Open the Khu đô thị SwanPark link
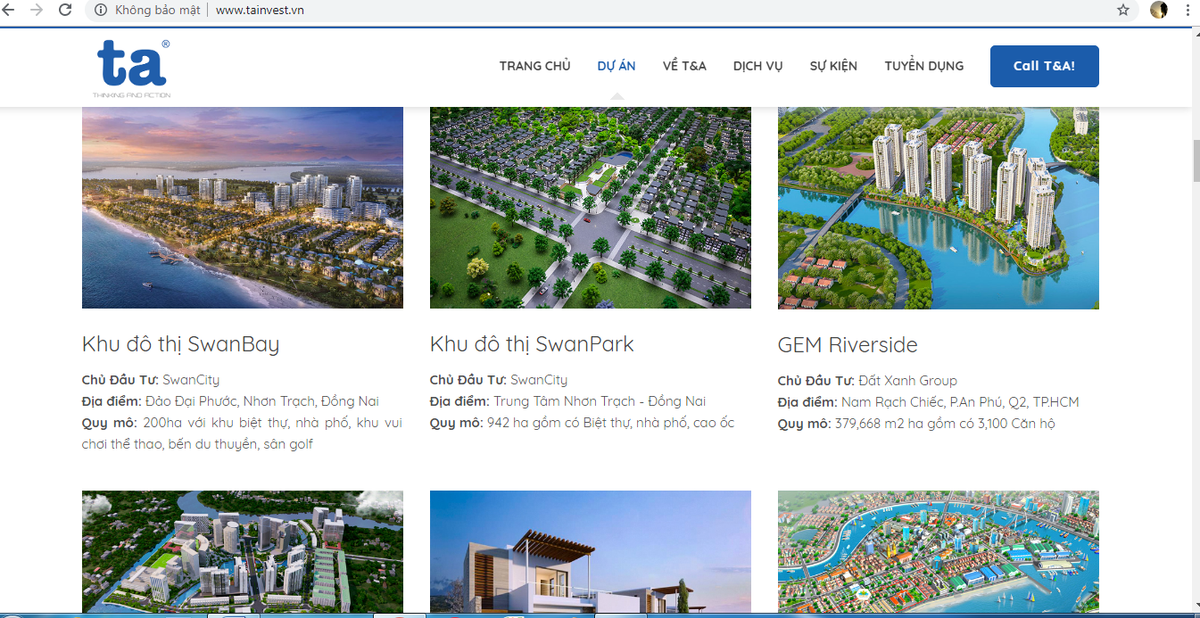The width and height of the screenshot is (1200, 618). click(x=531, y=344)
